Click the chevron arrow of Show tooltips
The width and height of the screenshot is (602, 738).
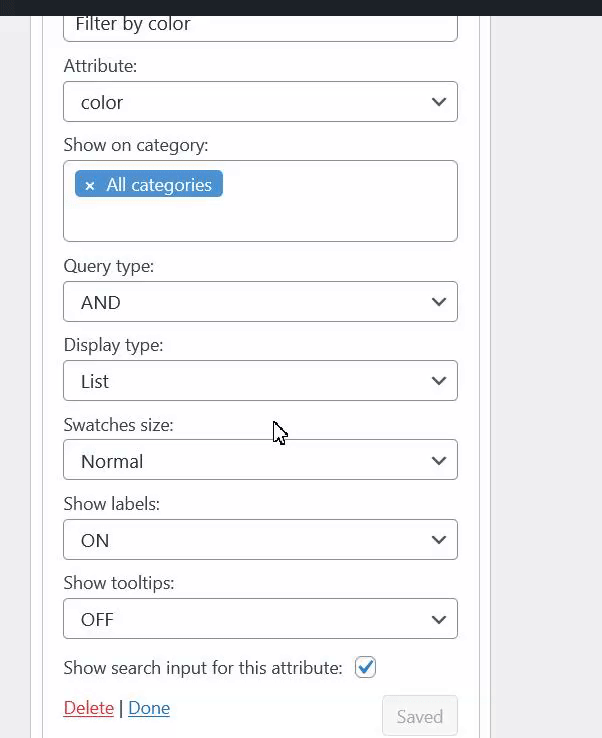tap(438, 619)
